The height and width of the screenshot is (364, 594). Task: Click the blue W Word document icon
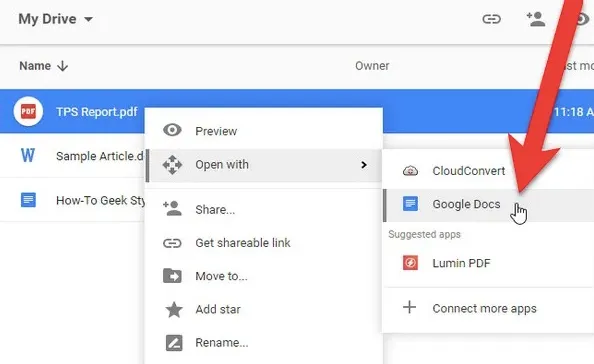click(x=28, y=155)
